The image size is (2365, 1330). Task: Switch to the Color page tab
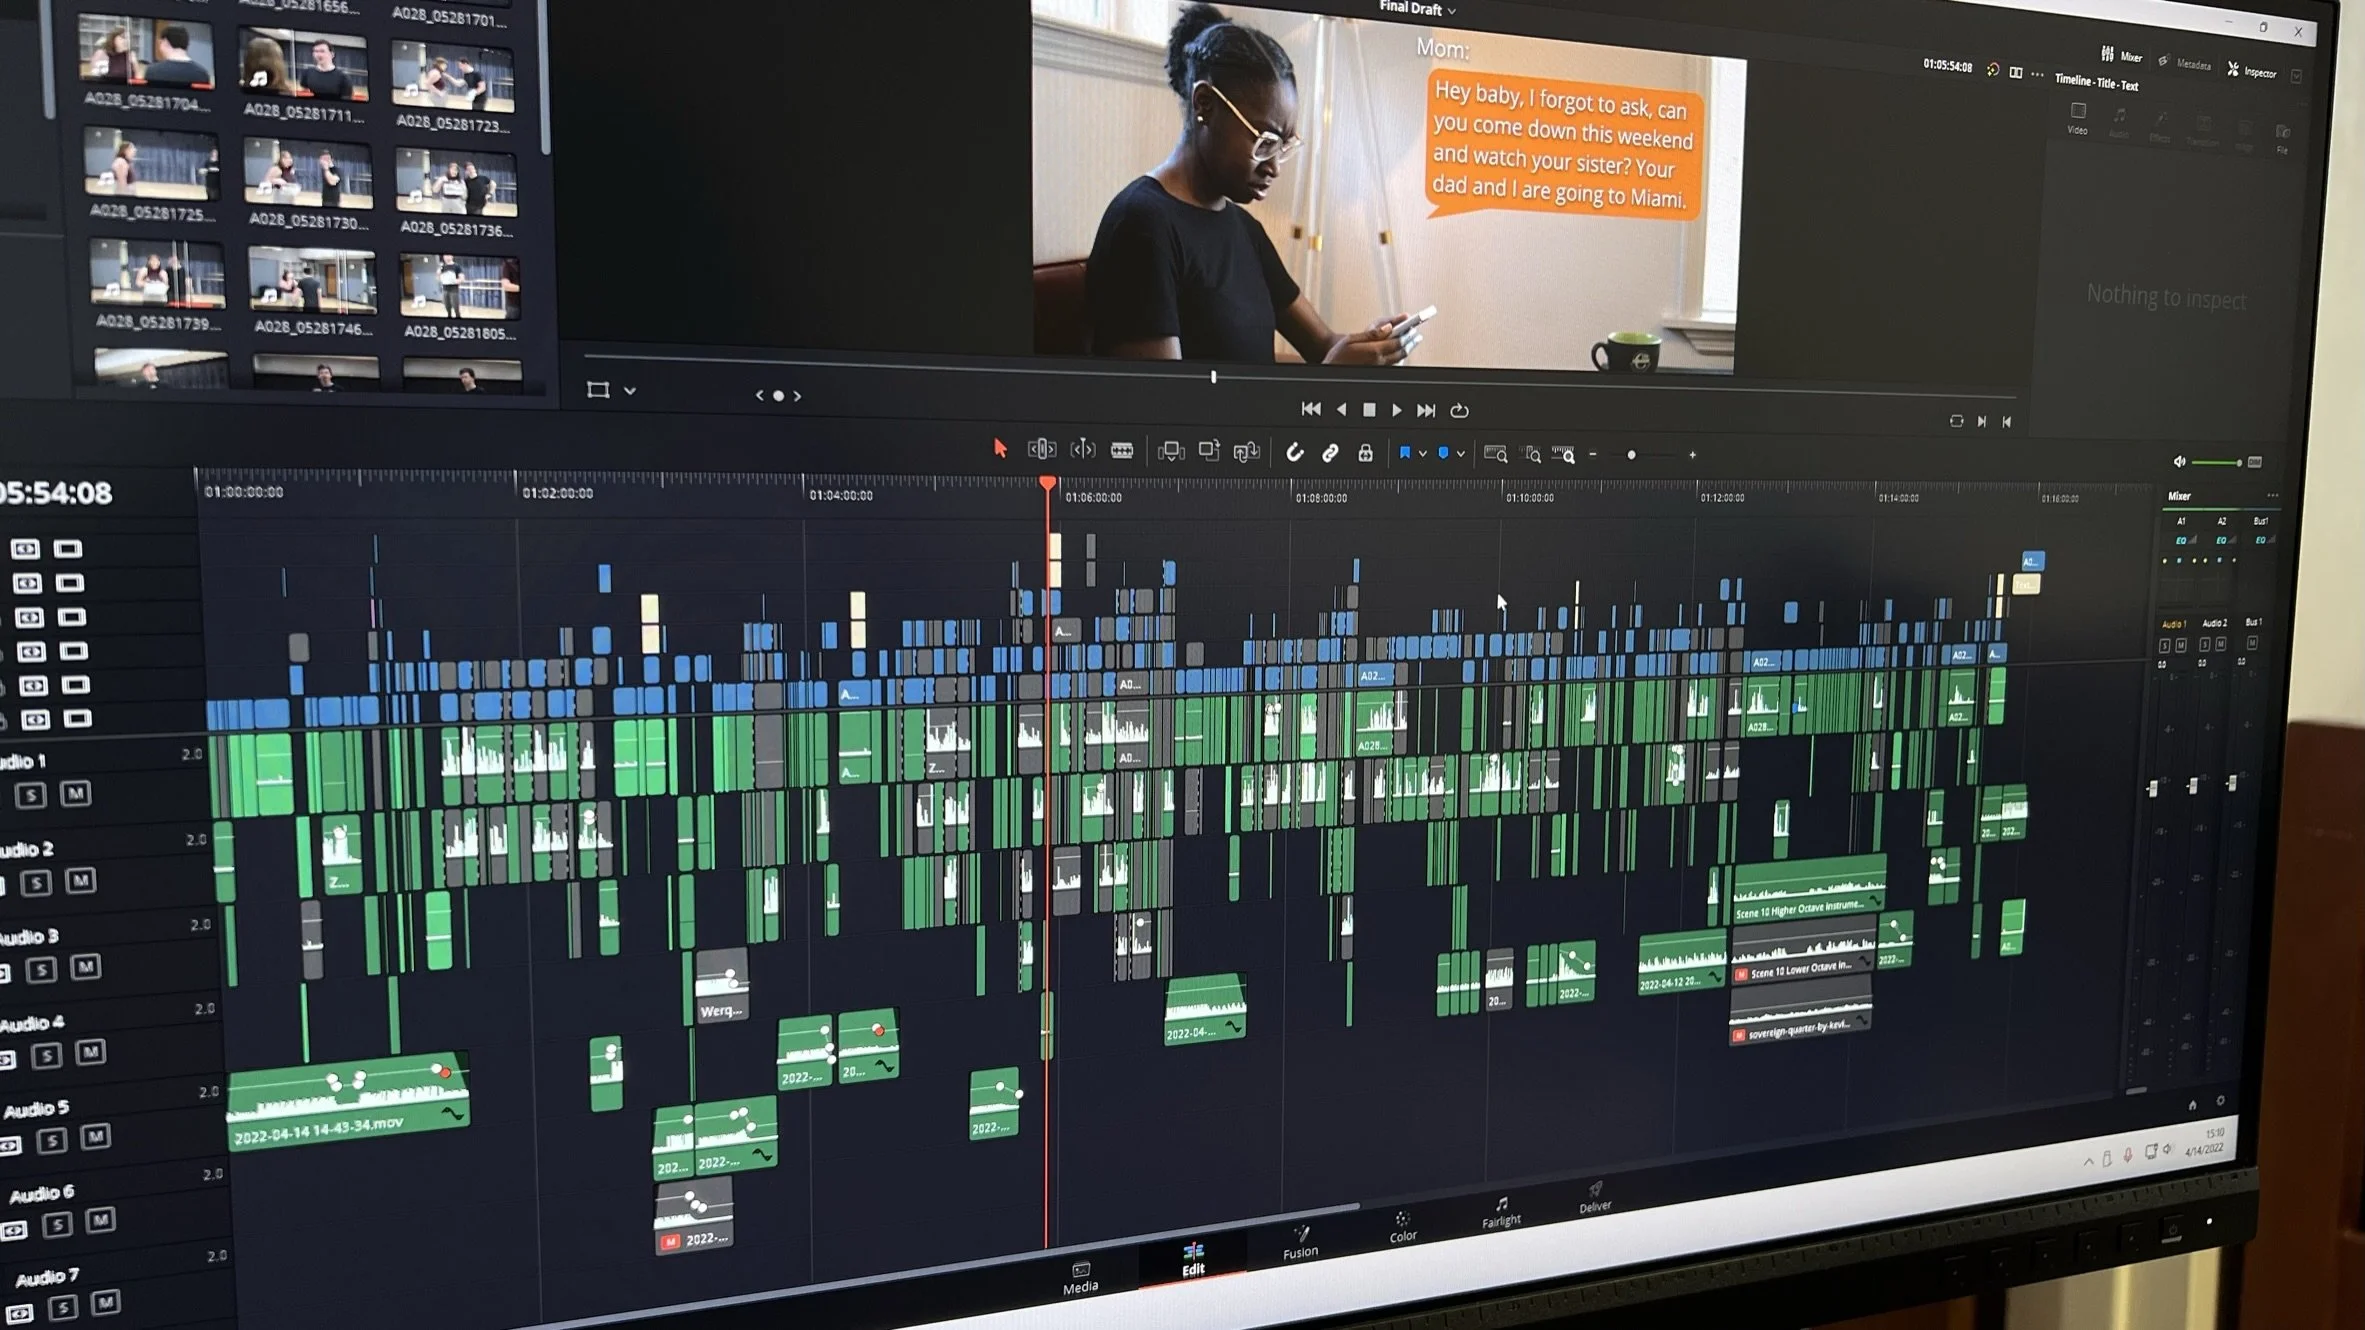(1402, 1226)
